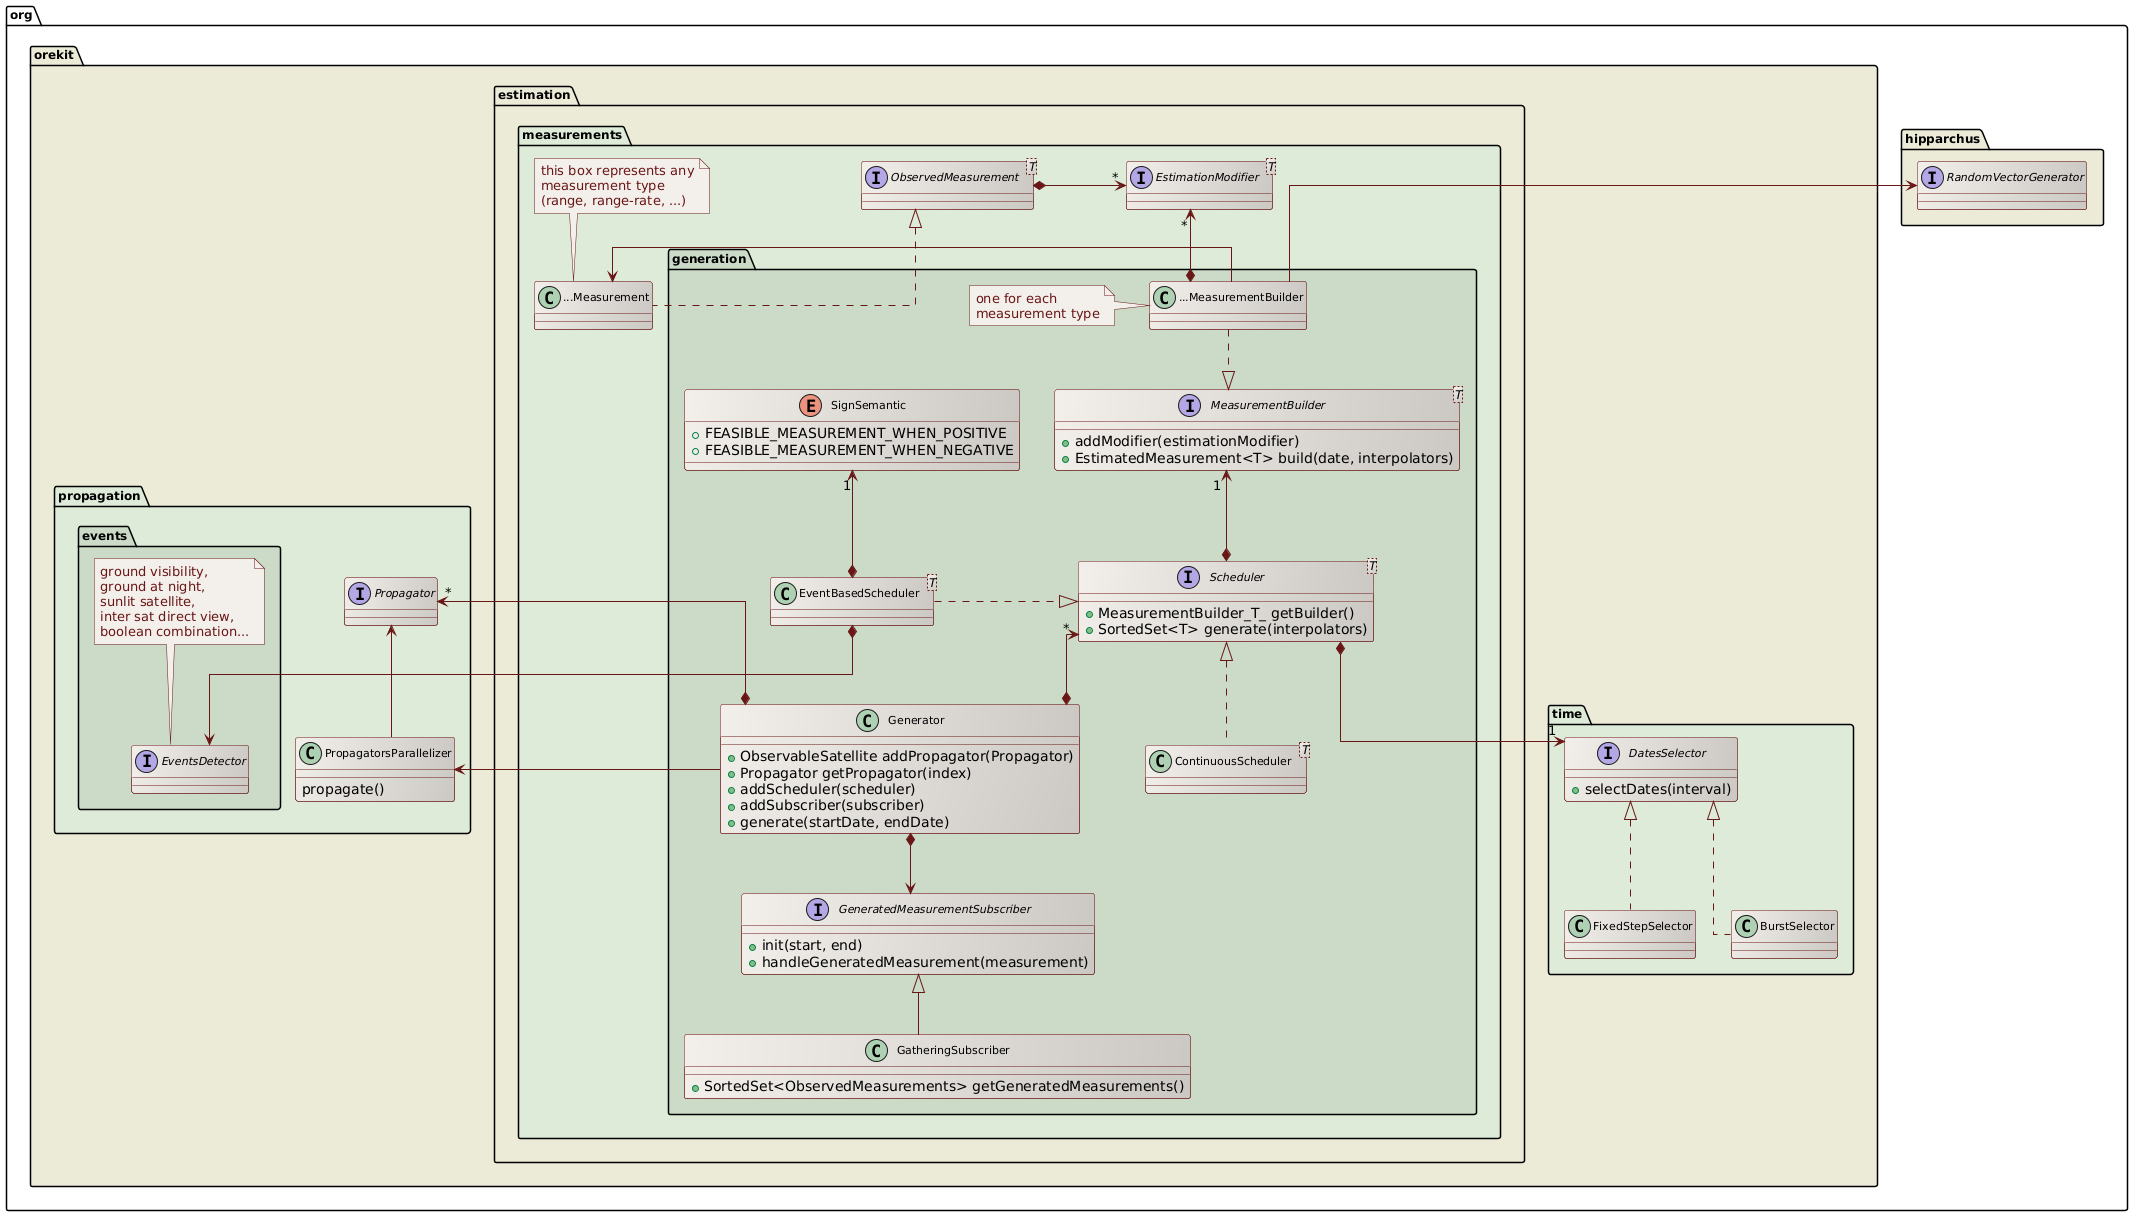Expand the measurements package header
The height and width of the screenshot is (1216, 2133).
point(573,133)
